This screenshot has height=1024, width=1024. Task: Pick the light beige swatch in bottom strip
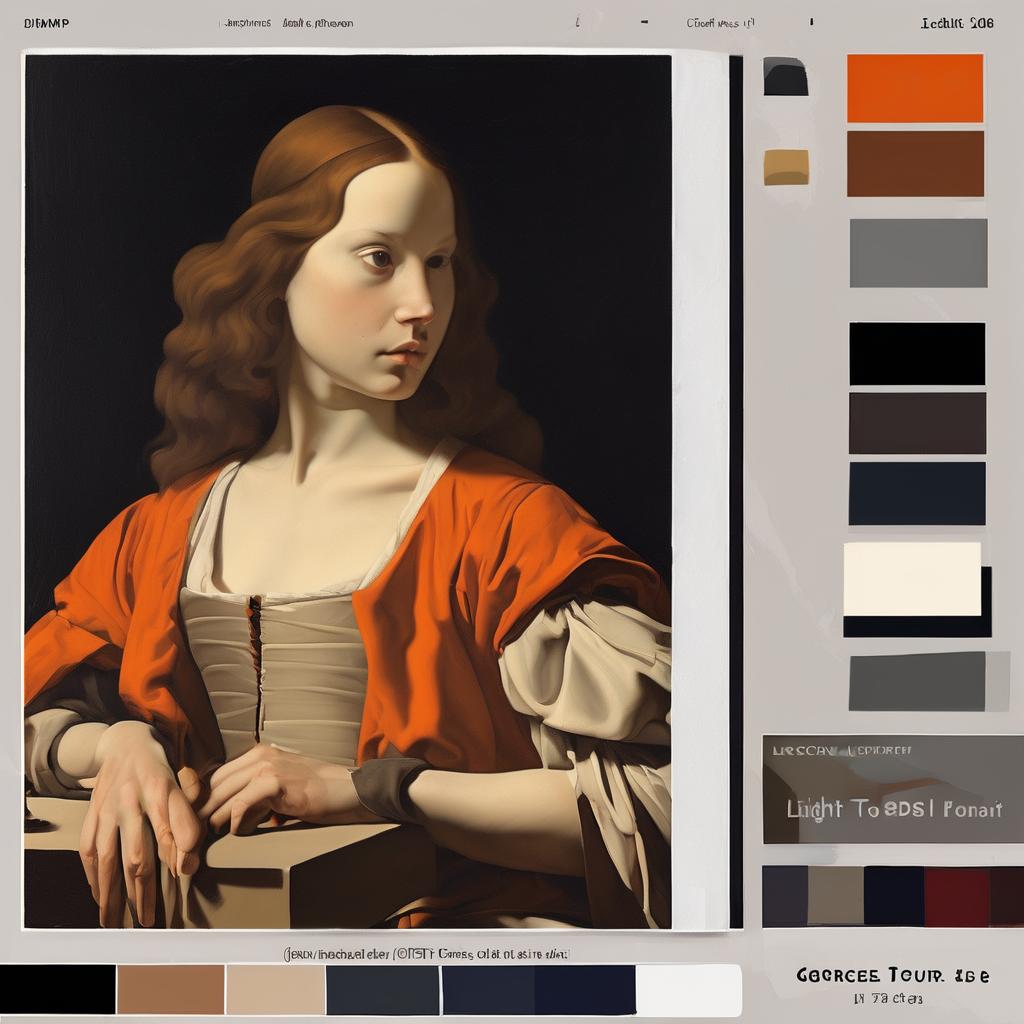tap(275, 989)
